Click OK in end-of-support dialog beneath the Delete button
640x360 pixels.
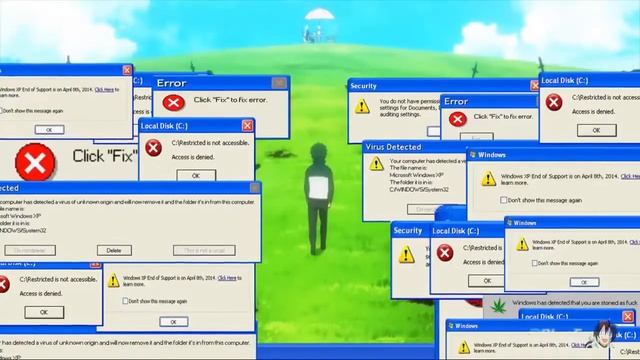coord(173,322)
